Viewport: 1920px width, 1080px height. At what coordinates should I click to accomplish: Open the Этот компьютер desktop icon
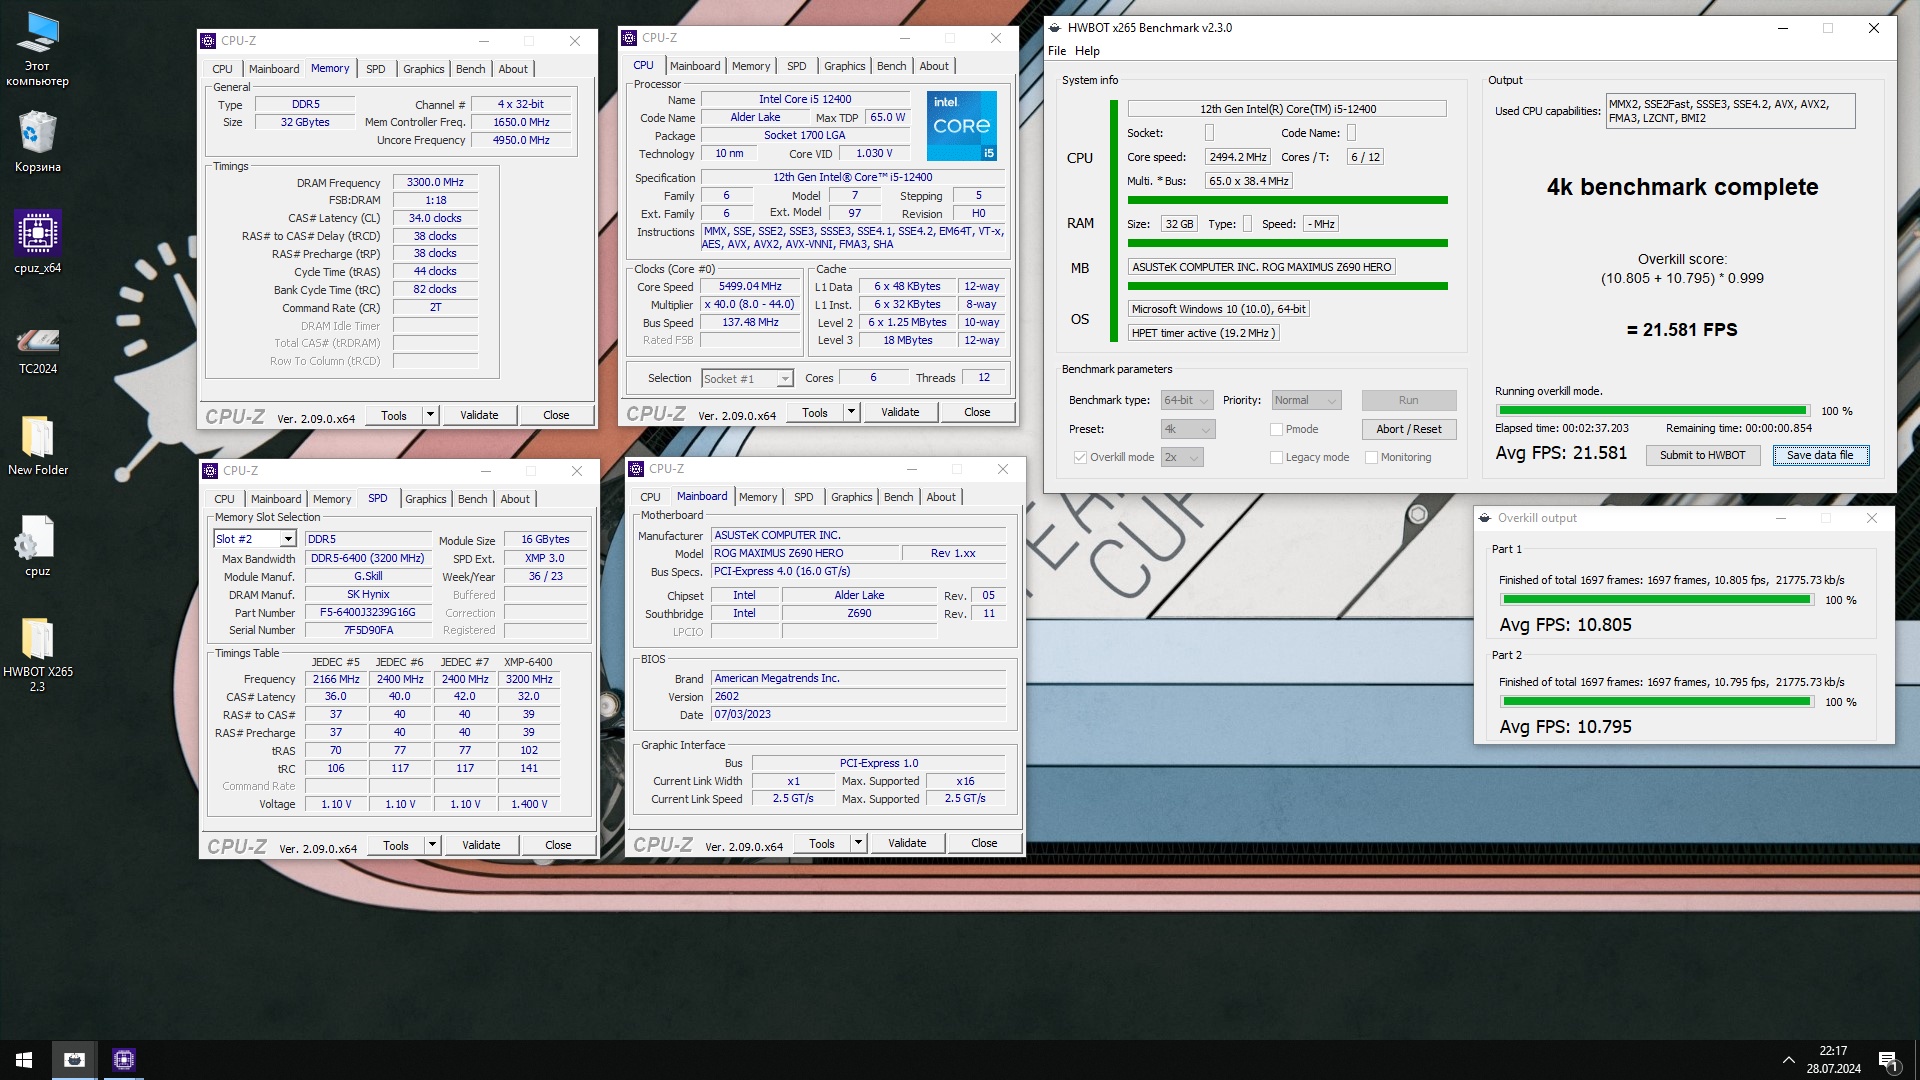pos(37,50)
